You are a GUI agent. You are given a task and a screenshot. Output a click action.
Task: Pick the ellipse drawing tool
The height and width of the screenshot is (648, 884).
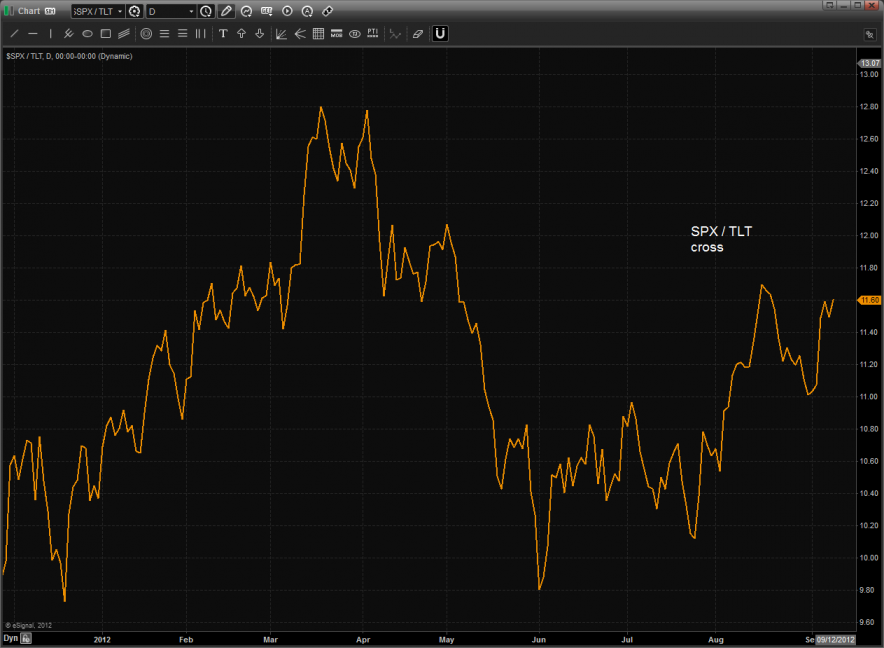87,34
